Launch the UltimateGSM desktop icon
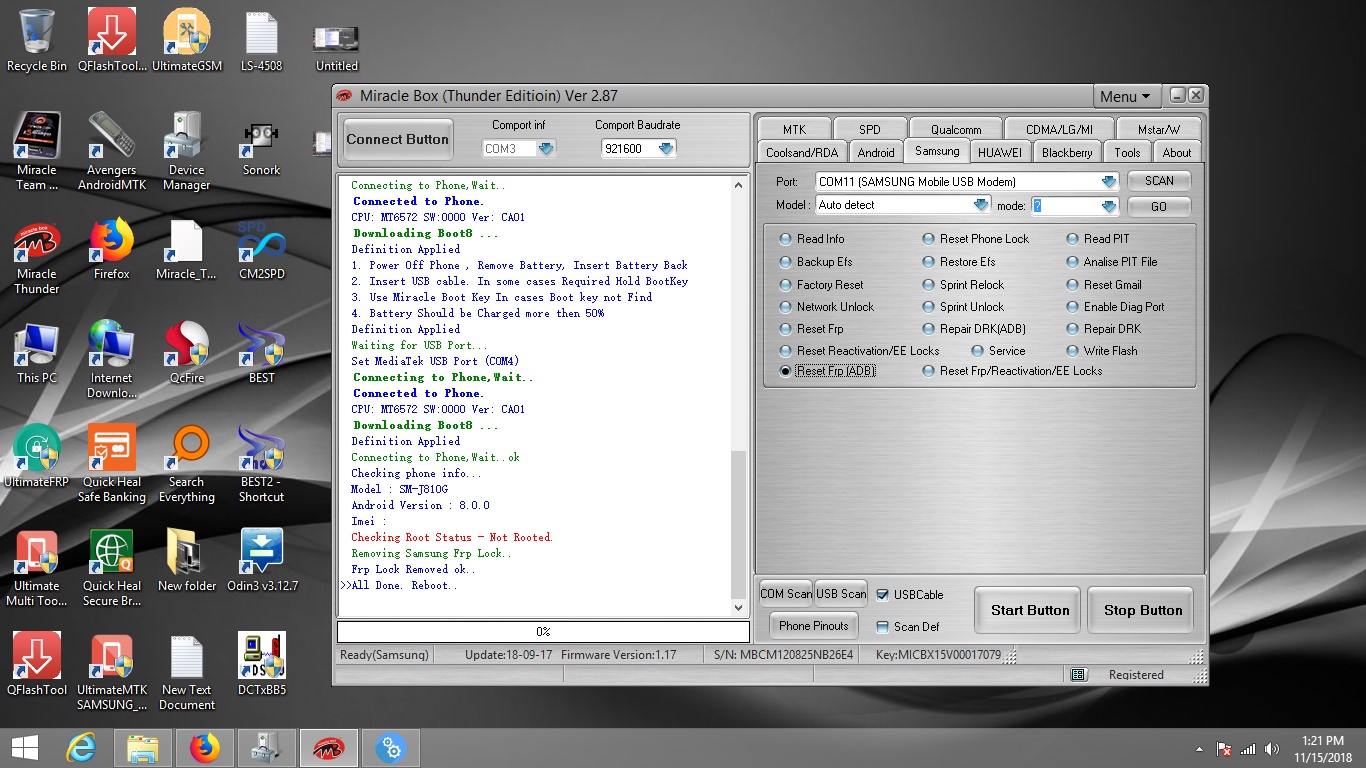Screen dimensions: 1366x768 187,40
